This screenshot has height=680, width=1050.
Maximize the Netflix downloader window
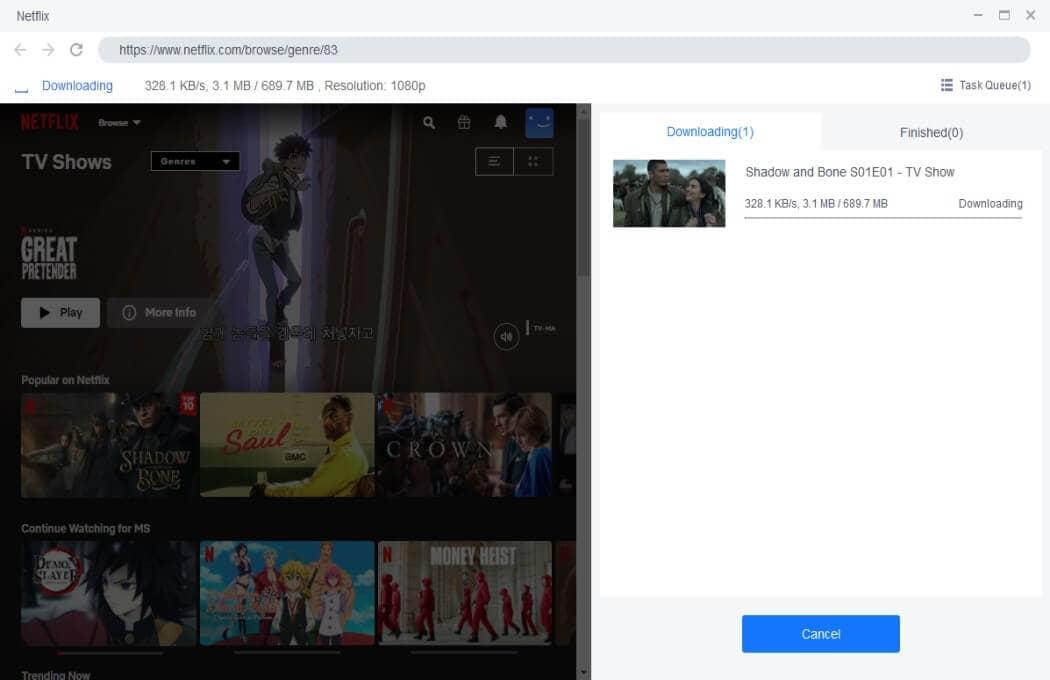[x=1004, y=15]
